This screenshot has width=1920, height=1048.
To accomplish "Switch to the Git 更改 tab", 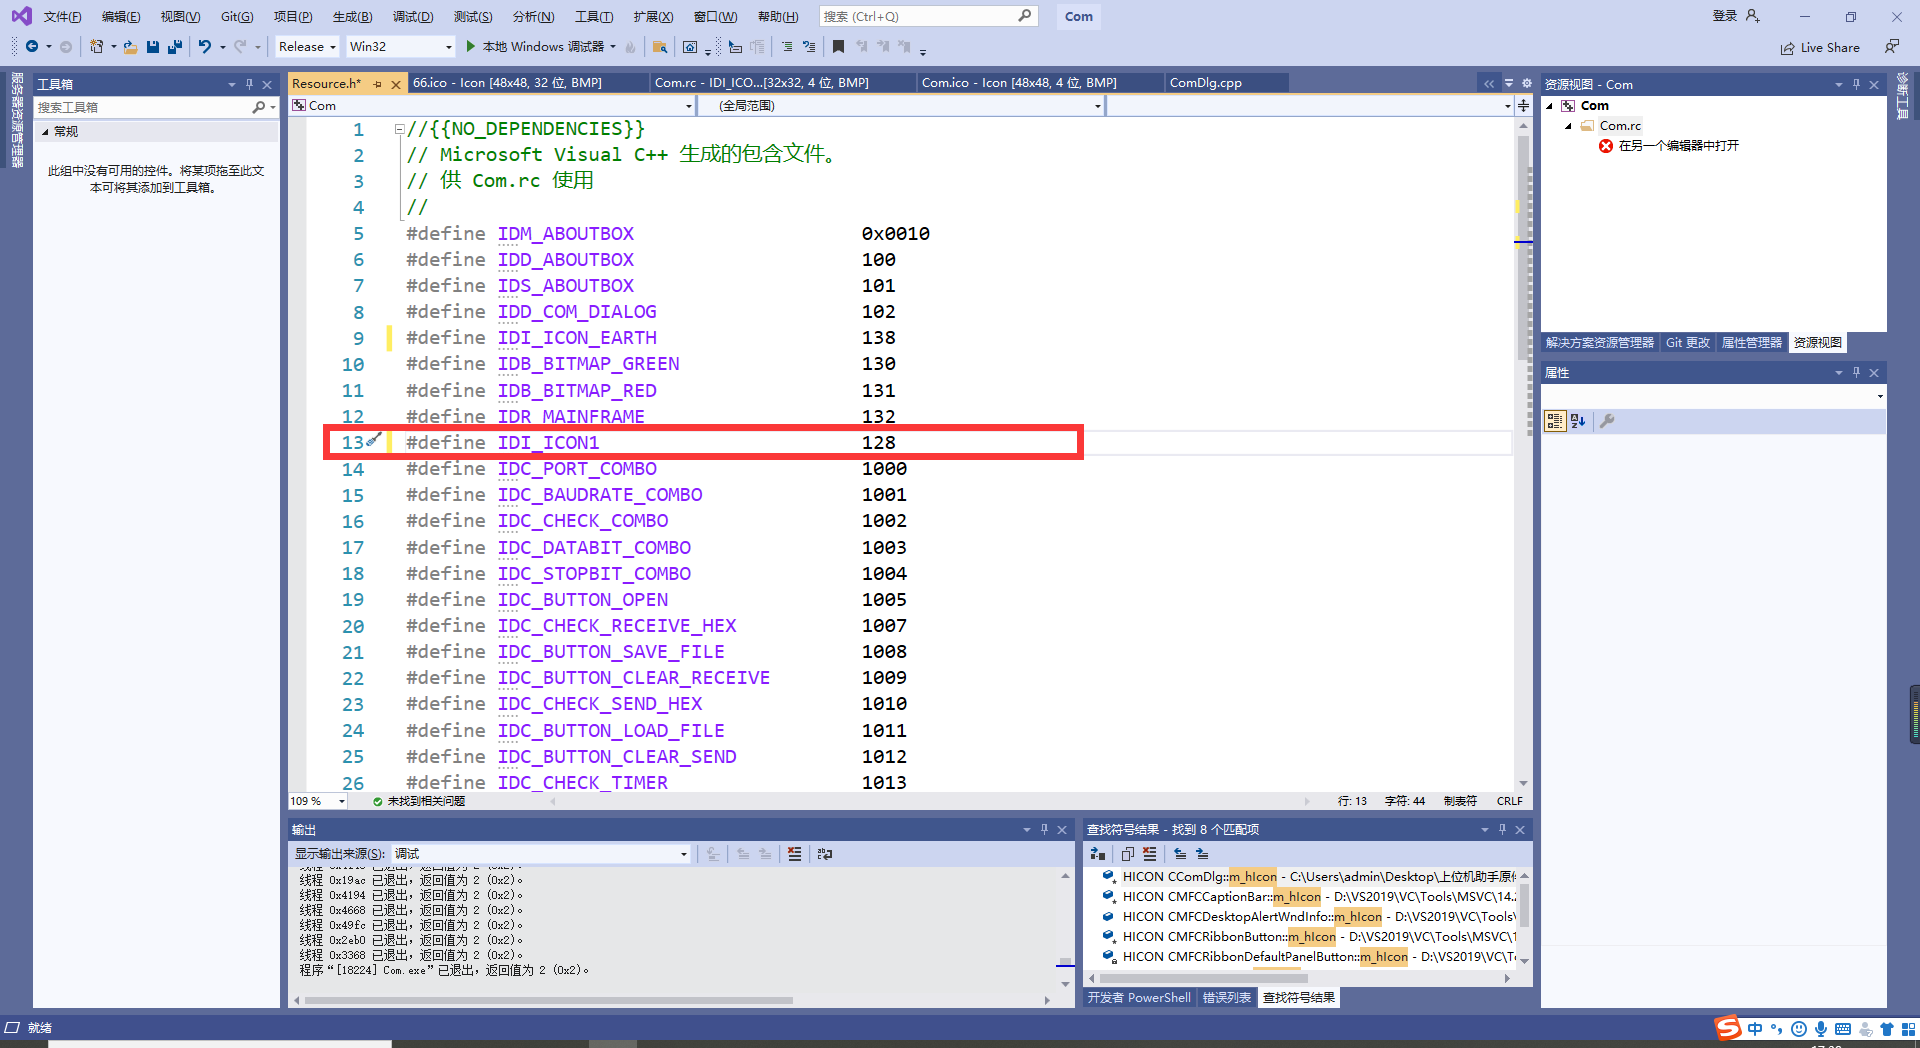I will 1687,343.
